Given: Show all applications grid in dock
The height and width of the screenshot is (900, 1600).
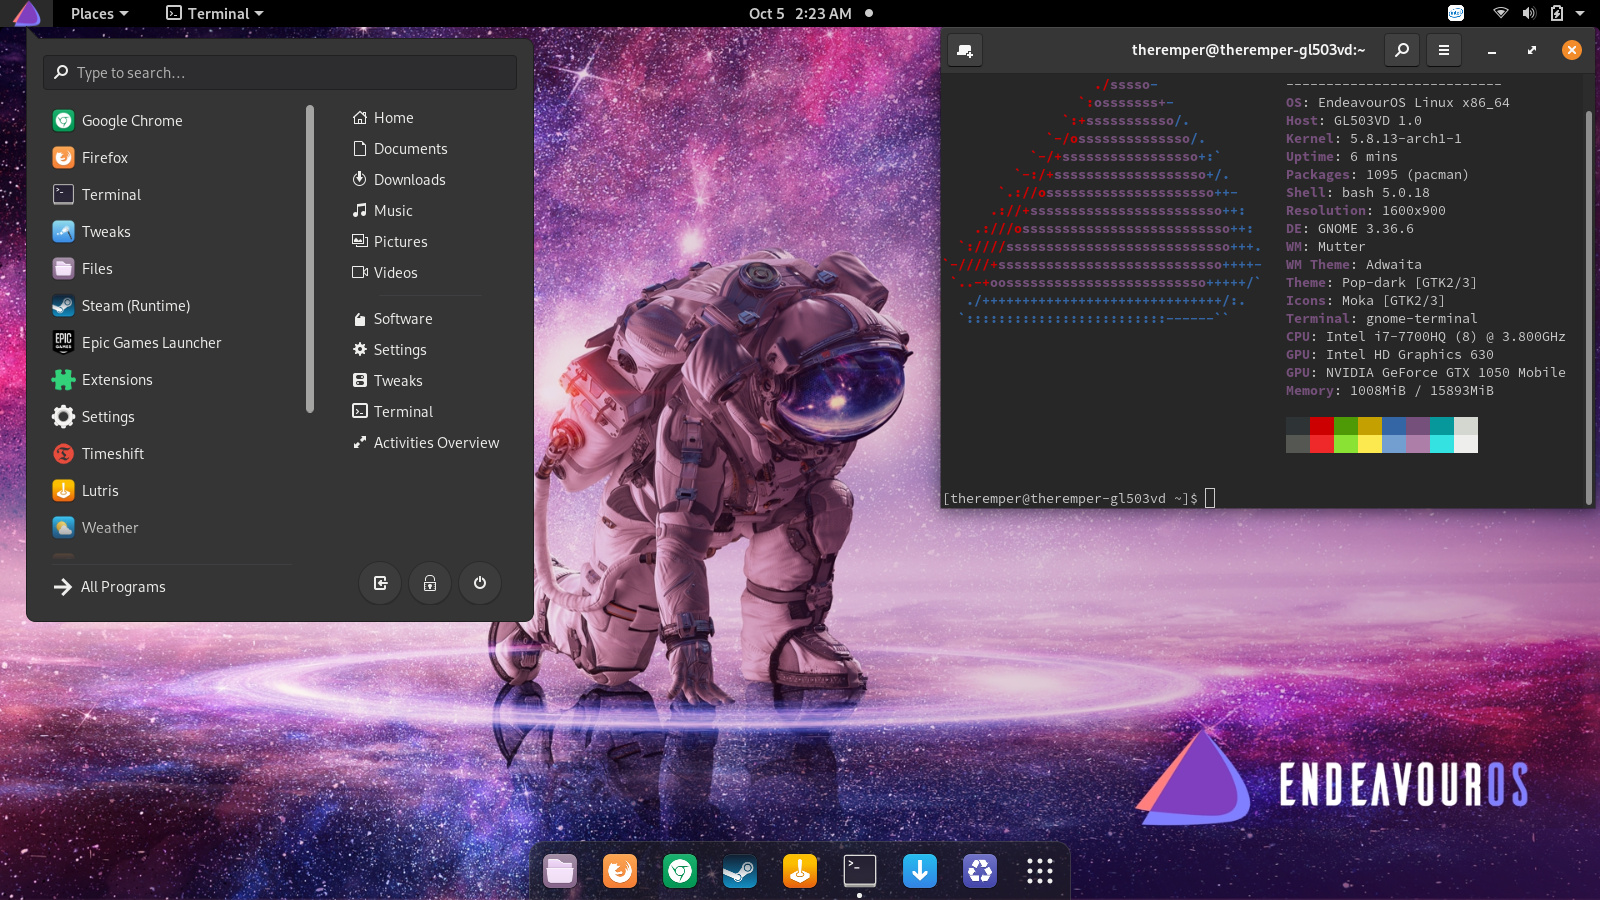Looking at the screenshot, I should point(1040,871).
